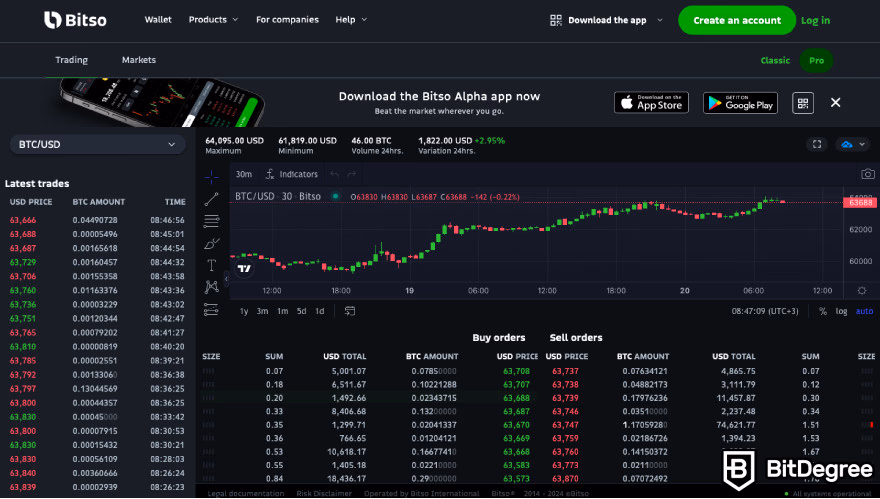880x499 pixels.
Task: Set chart range to 5d
Action: click(301, 311)
